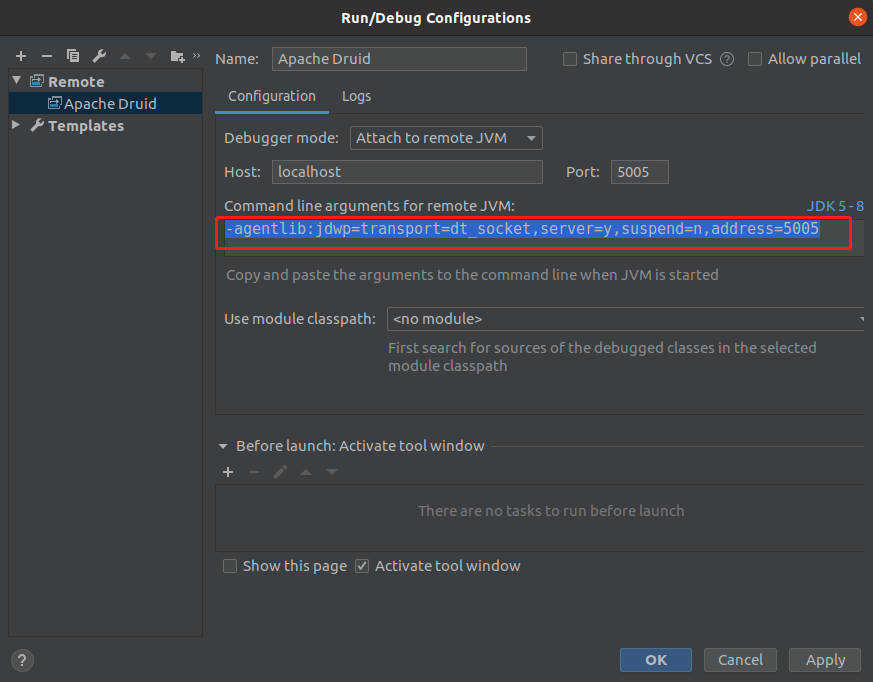
Task: Click the folder icon in configurations toolbar
Action: 177,56
